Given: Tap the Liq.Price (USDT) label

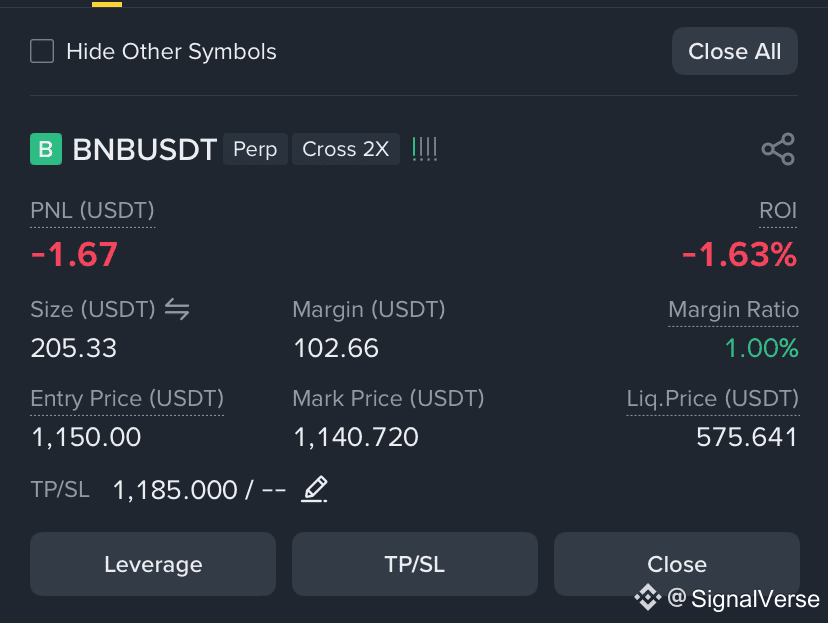Looking at the screenshot, I should click(713, 399).
